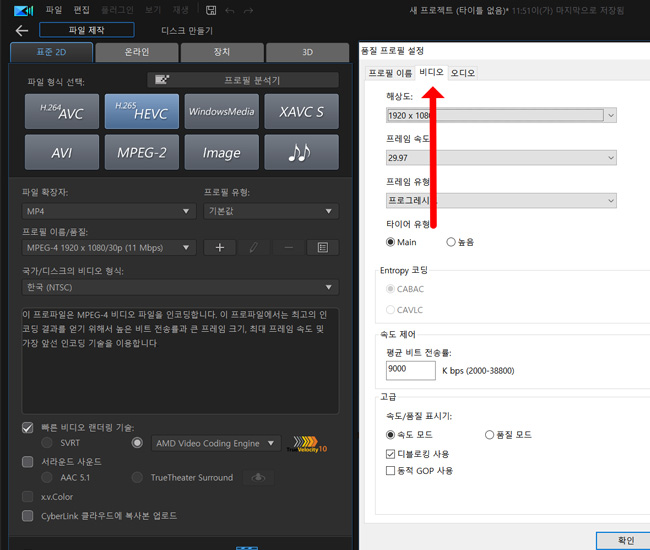Select the 높음 tier radio button

451,242
